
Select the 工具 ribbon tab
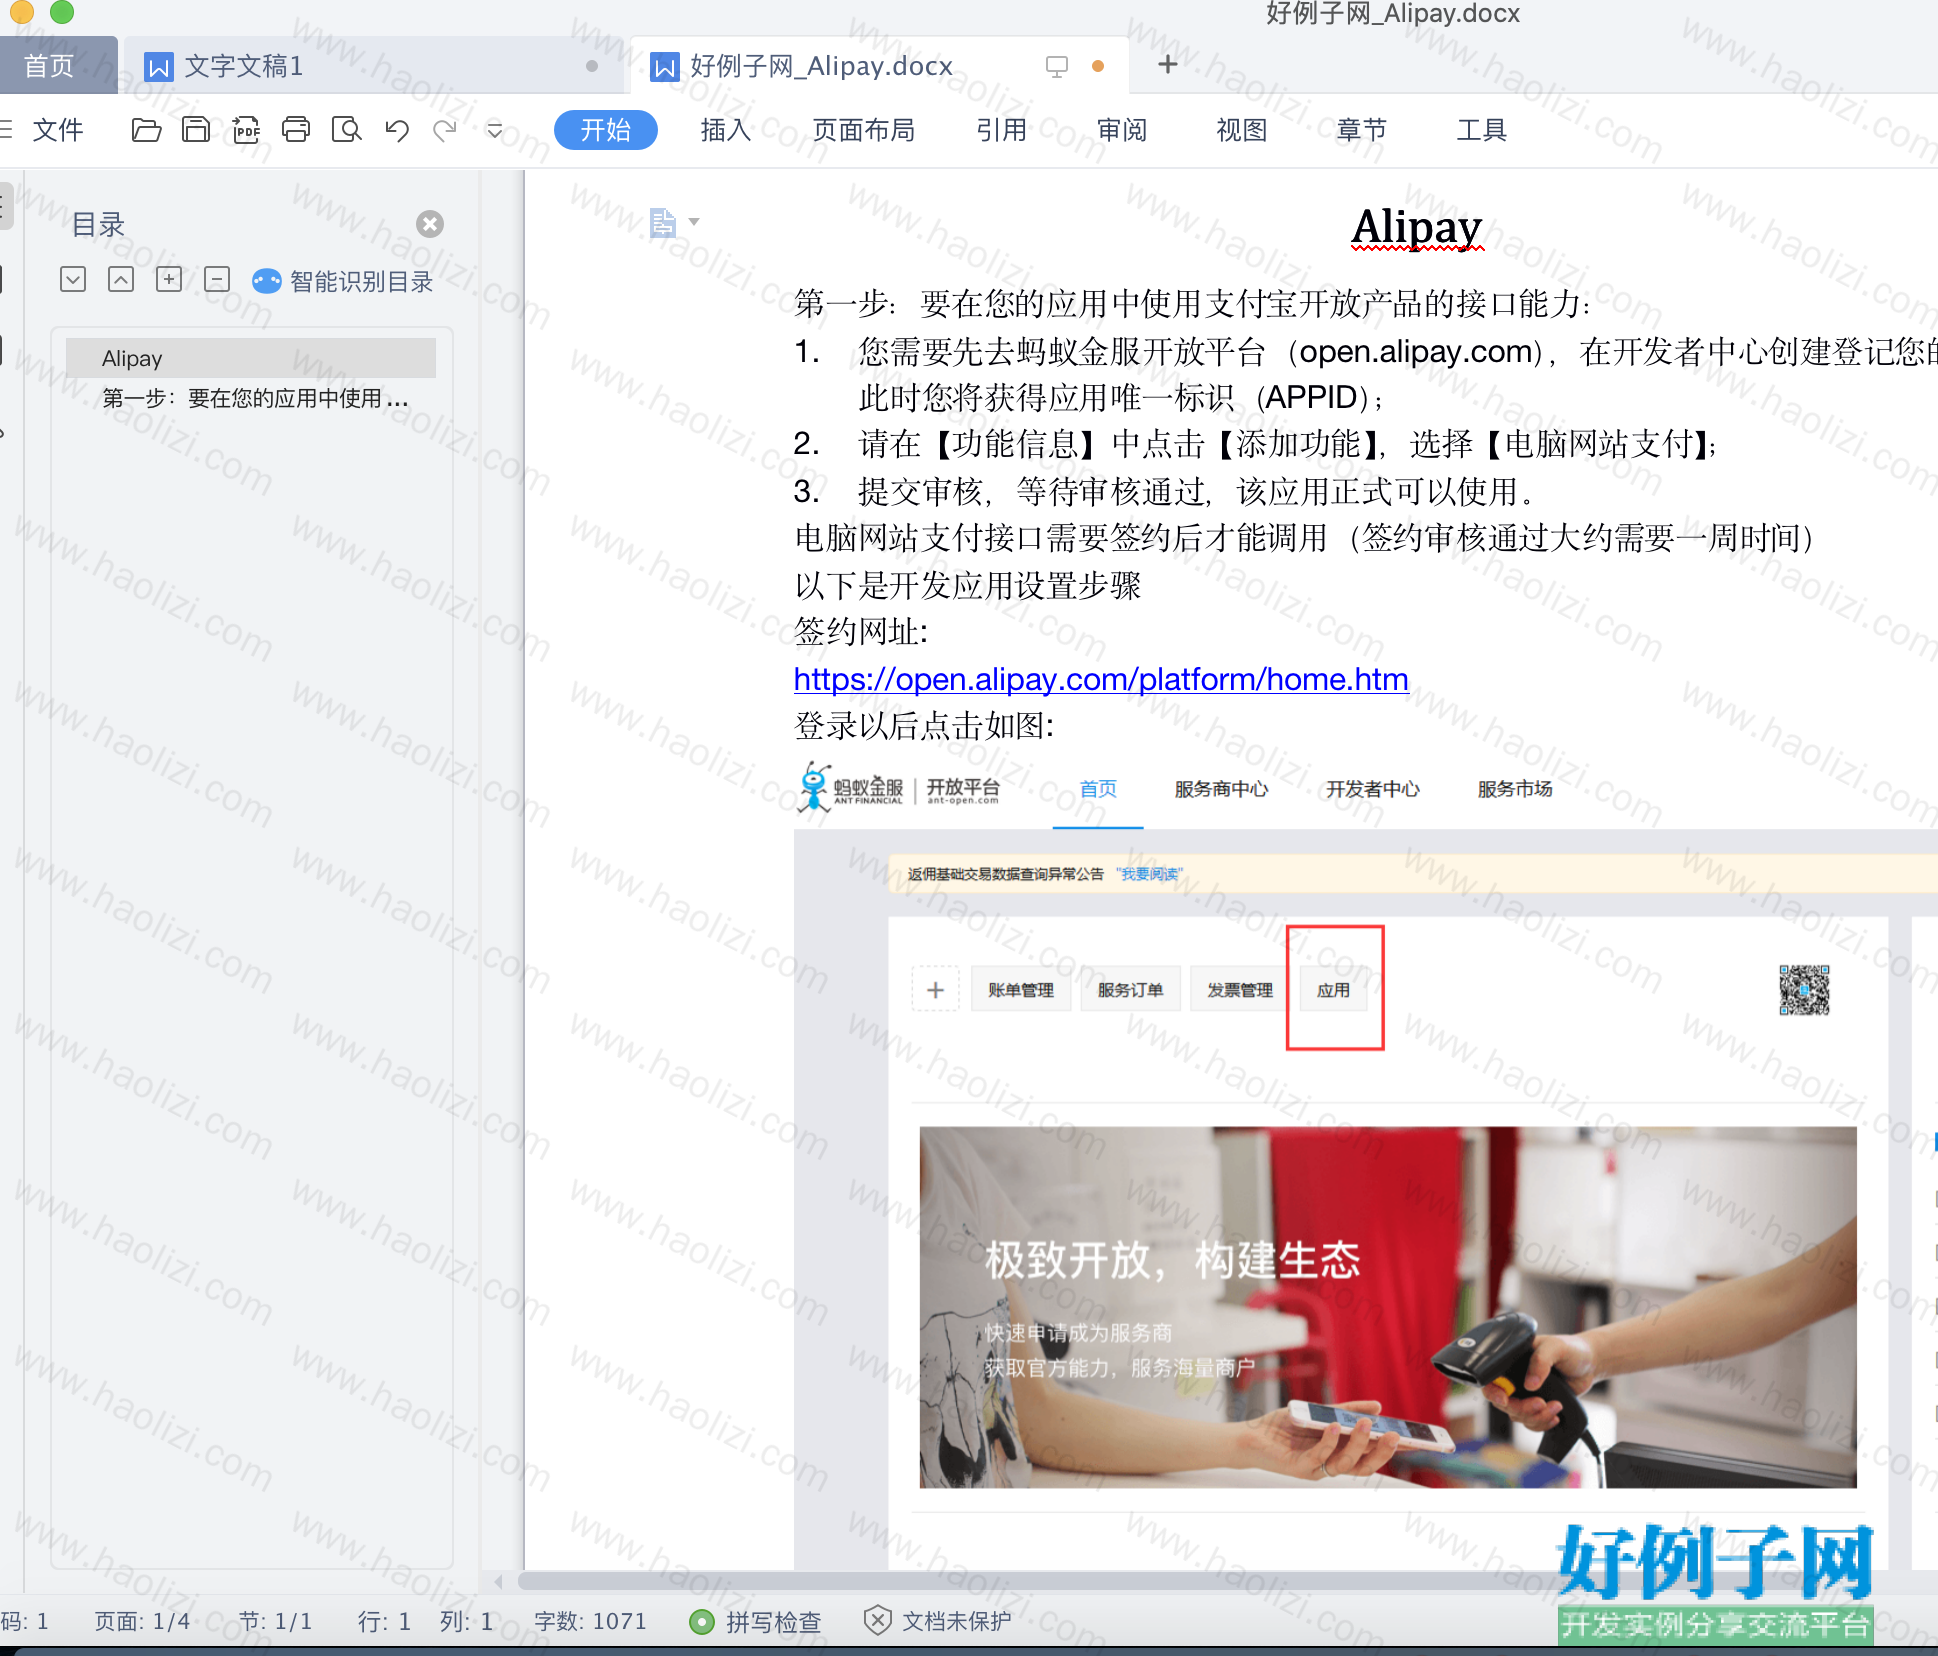pyautogui.click(x=1481, y=130)
